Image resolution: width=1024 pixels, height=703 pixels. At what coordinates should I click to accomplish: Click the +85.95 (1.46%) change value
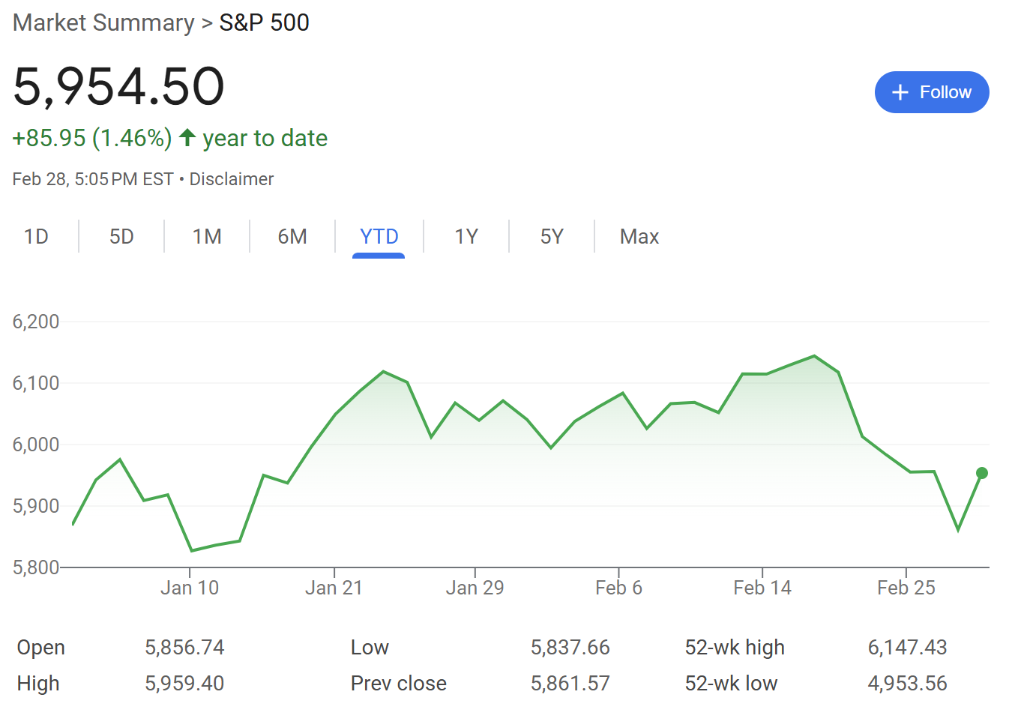pyautogui.click(x=92, y=138)
